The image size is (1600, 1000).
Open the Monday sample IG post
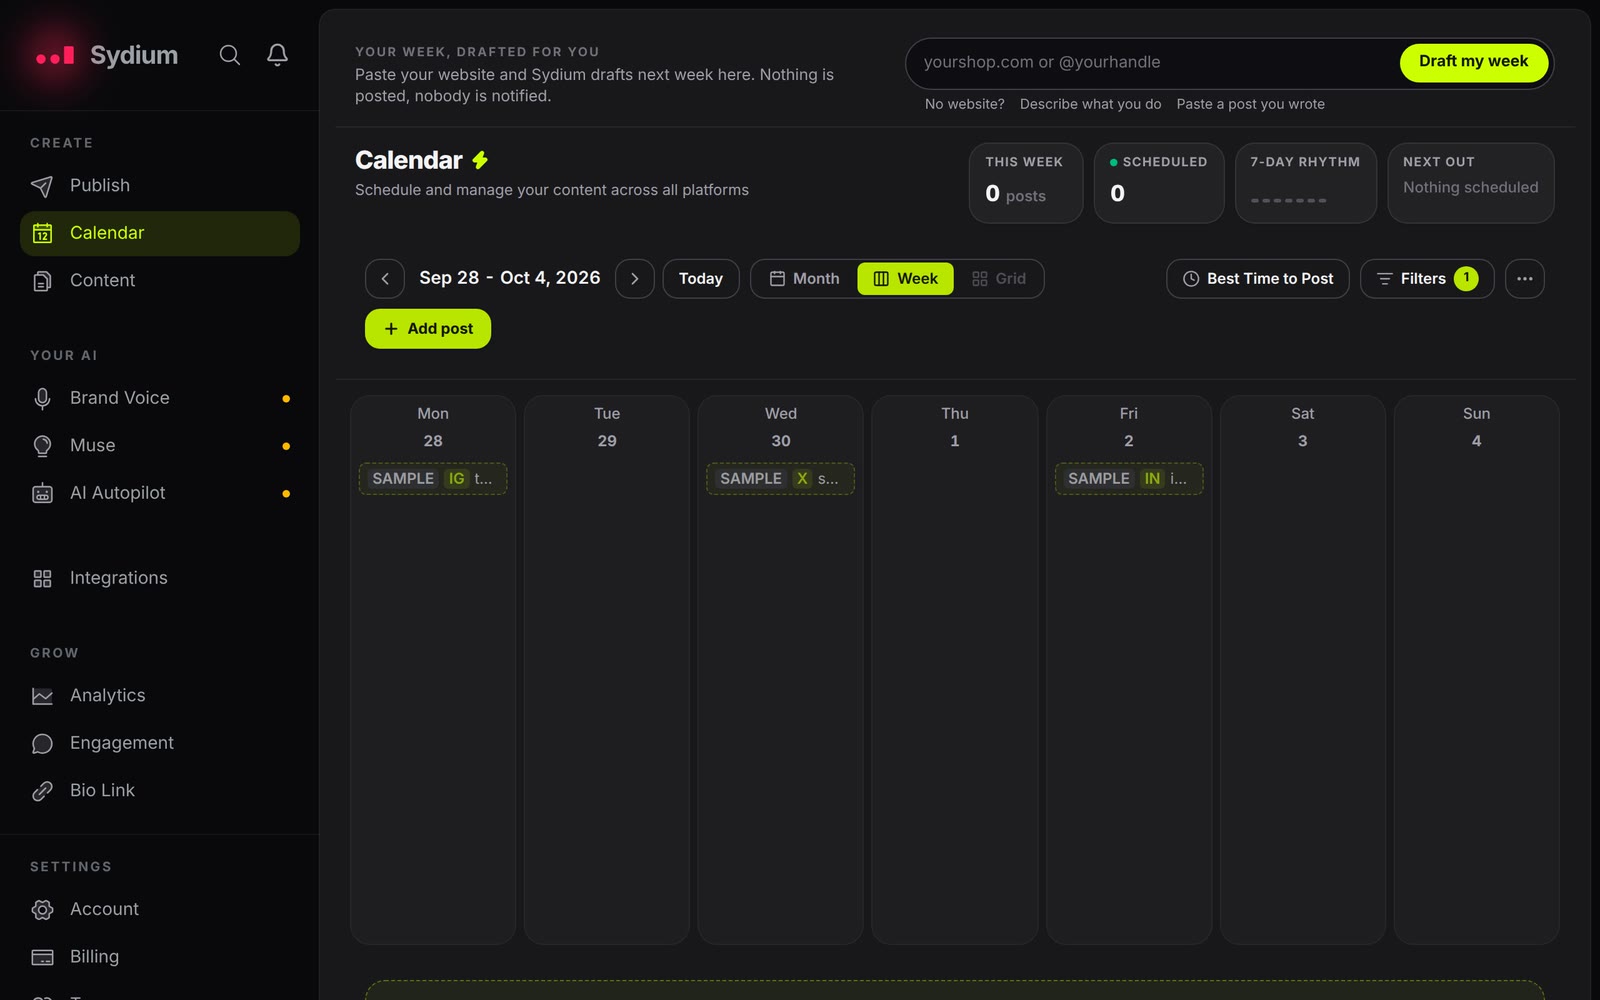[433, 479]
